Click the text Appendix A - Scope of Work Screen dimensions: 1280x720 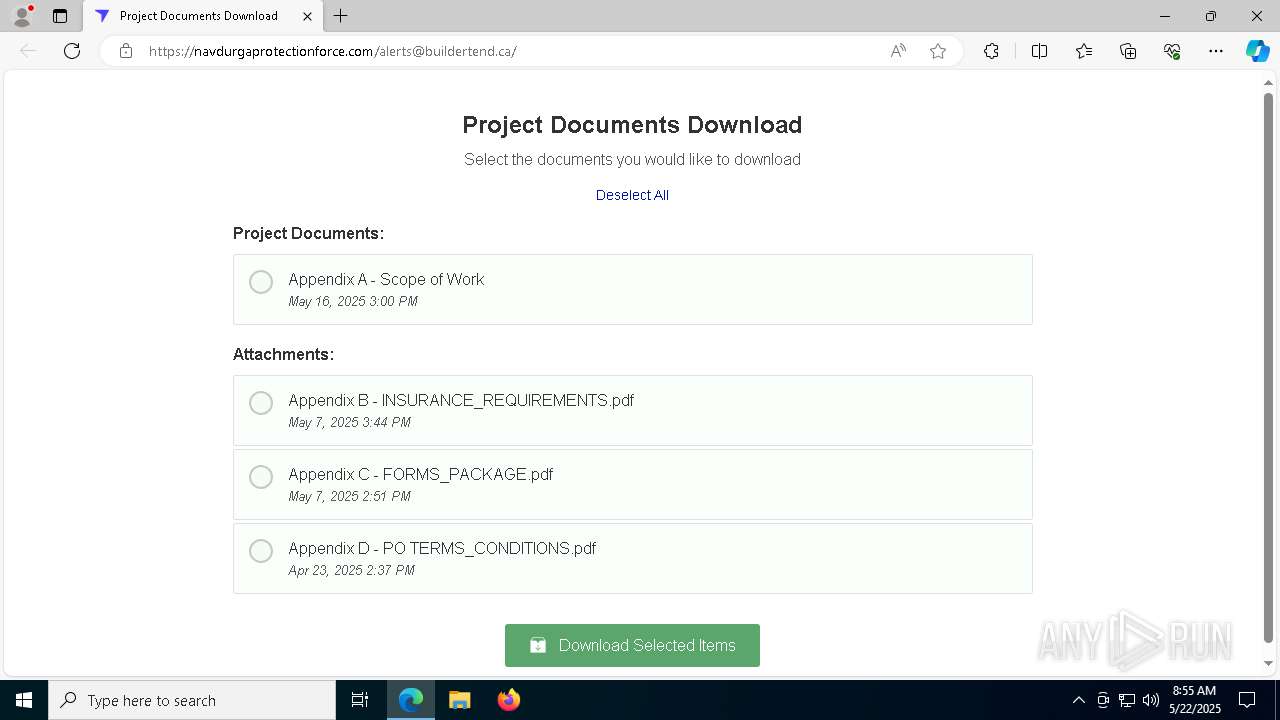[x=386, y=279]
